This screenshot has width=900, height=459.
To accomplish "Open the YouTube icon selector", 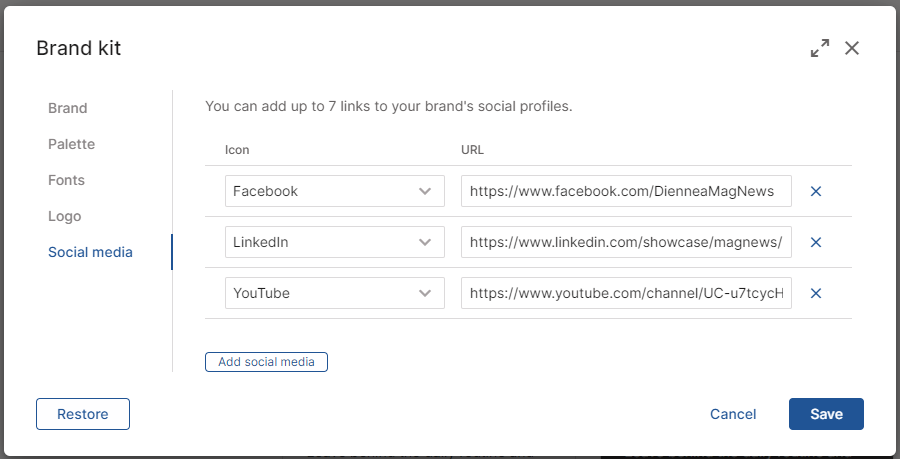I will click(335, 293).
